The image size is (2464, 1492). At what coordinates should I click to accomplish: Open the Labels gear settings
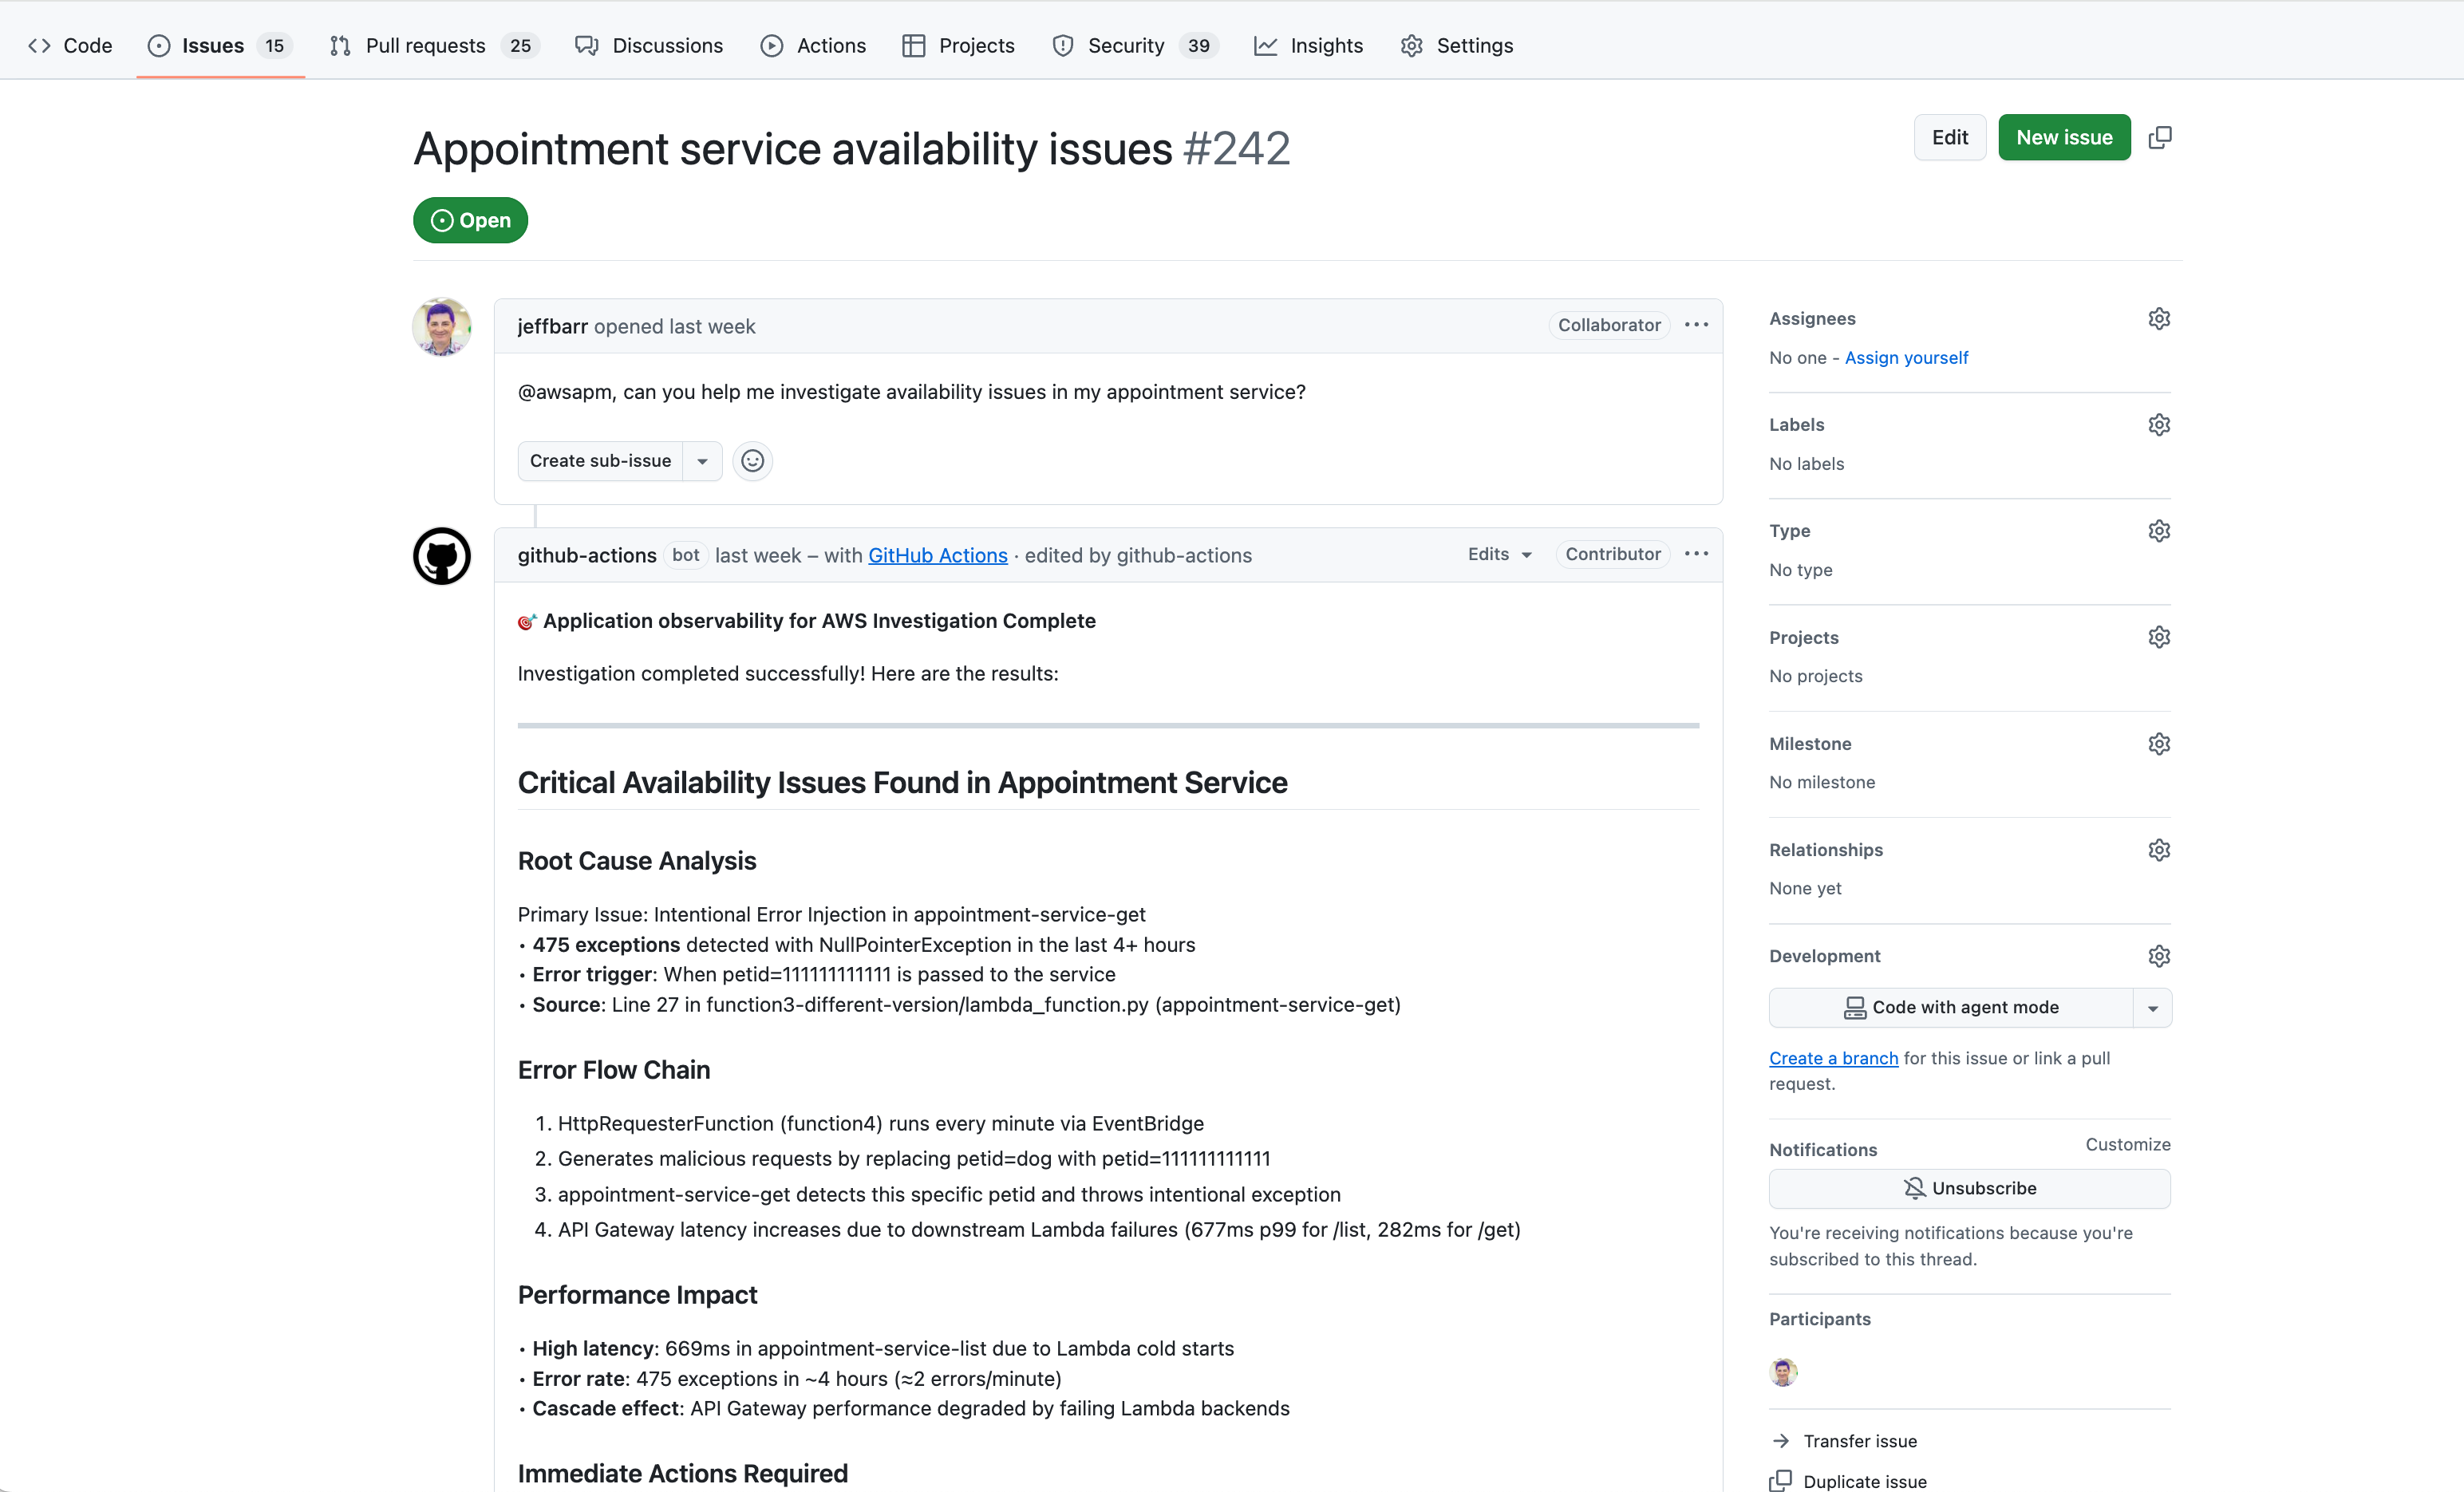2158,425
